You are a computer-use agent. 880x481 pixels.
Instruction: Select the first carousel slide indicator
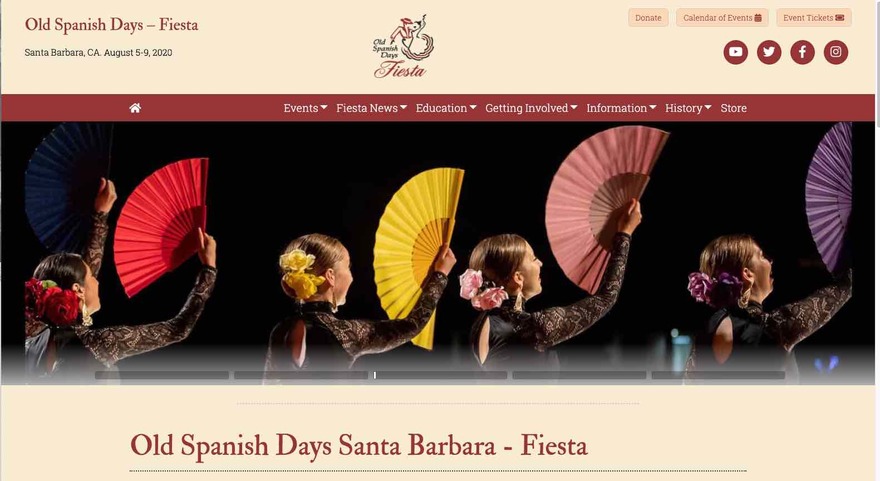point(162,375)
